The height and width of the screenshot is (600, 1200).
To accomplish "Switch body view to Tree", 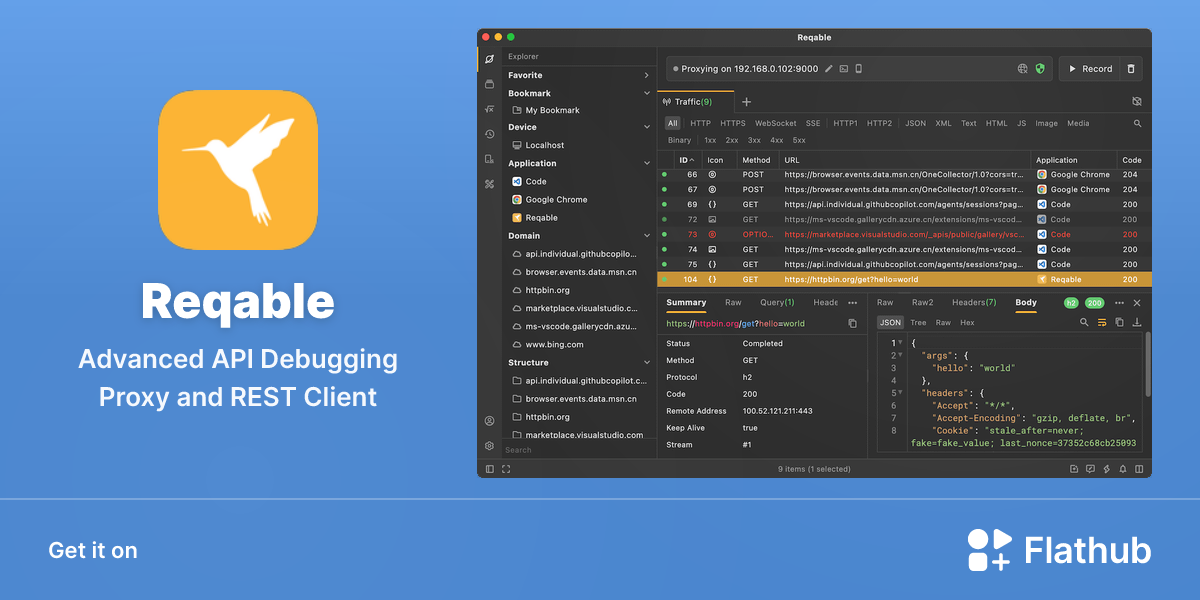I will coord(918,323).
